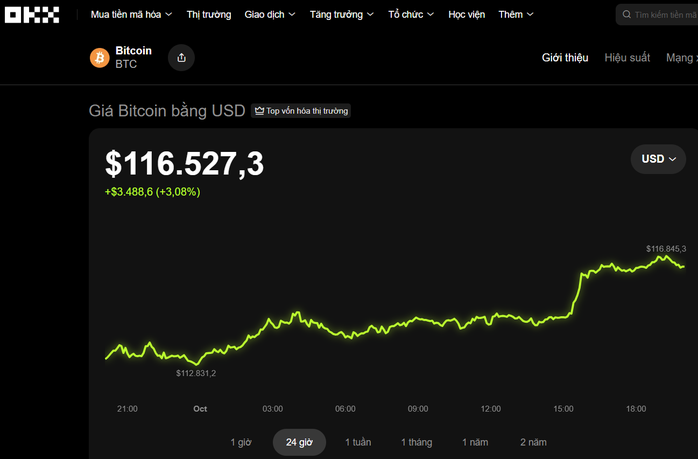Expand the Mua tiền mã hóa menu

(131, 15)
